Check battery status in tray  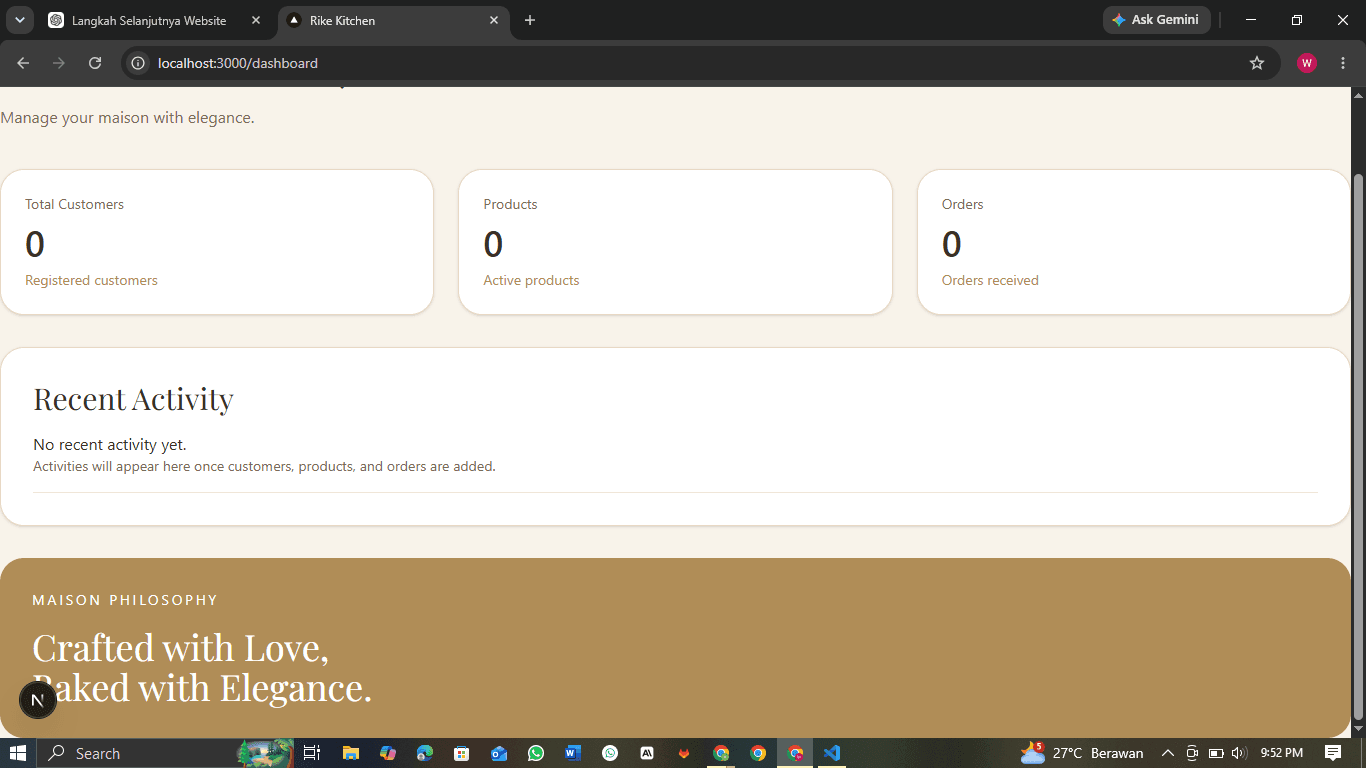pyautogui.click(x=1216, y=753)
